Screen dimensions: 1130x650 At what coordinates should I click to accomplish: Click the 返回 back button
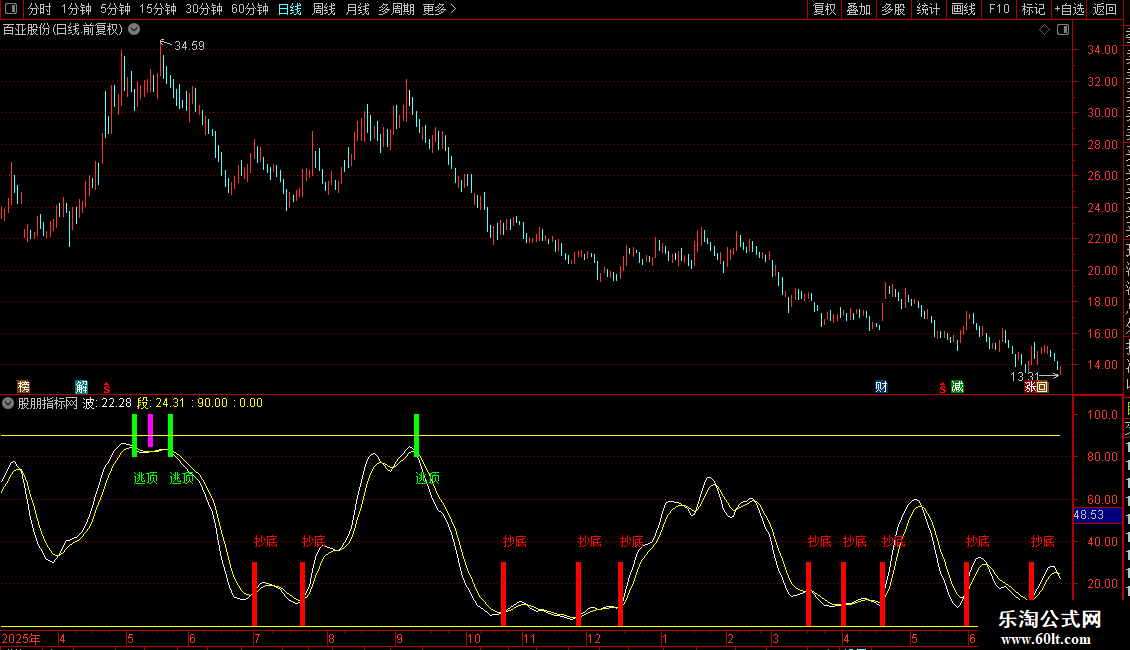click(1104, 9)
